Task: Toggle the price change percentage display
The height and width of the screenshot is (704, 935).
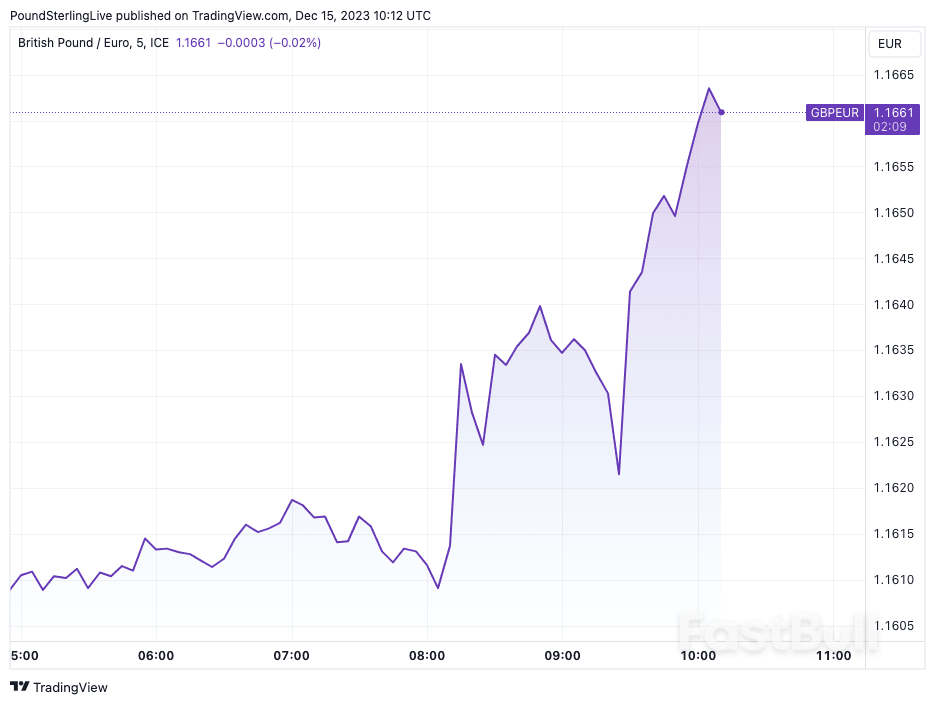Action: (x=294, y=44)
